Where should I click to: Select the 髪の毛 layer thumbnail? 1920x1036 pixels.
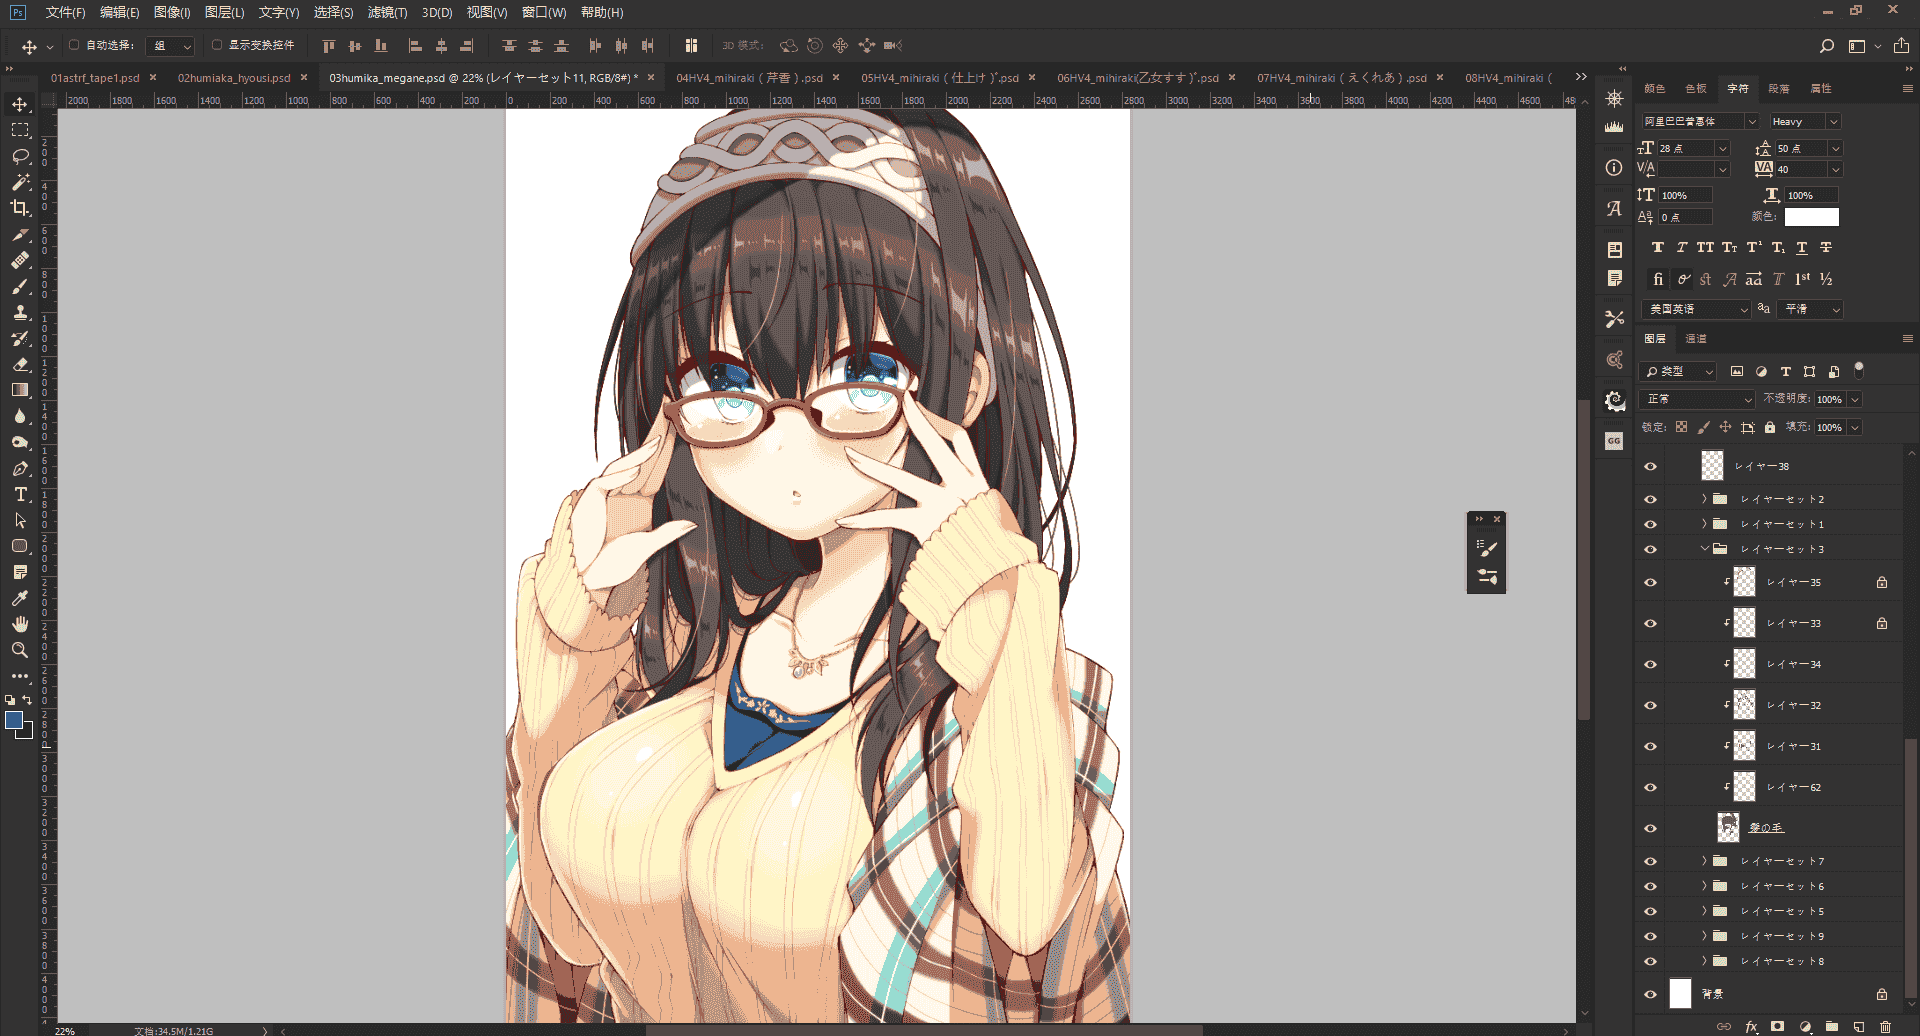(x=1728, y=827)
